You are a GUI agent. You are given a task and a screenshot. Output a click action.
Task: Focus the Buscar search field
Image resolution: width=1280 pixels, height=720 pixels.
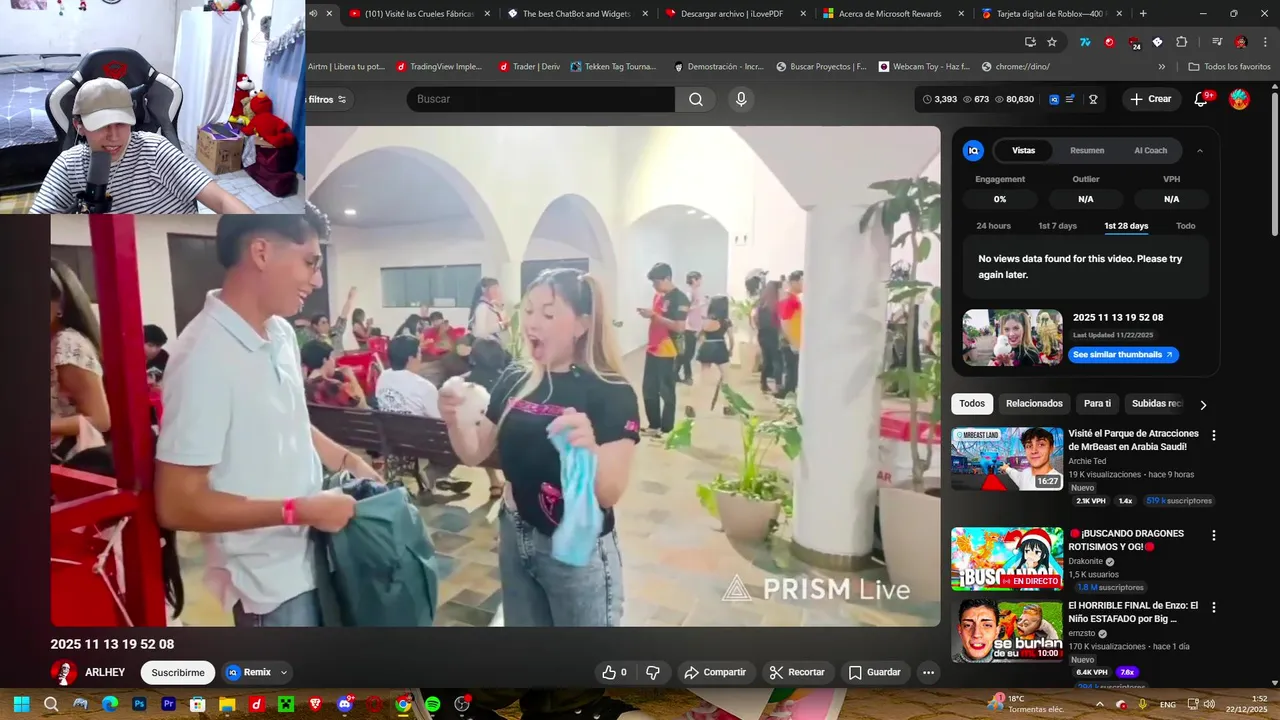541,99
